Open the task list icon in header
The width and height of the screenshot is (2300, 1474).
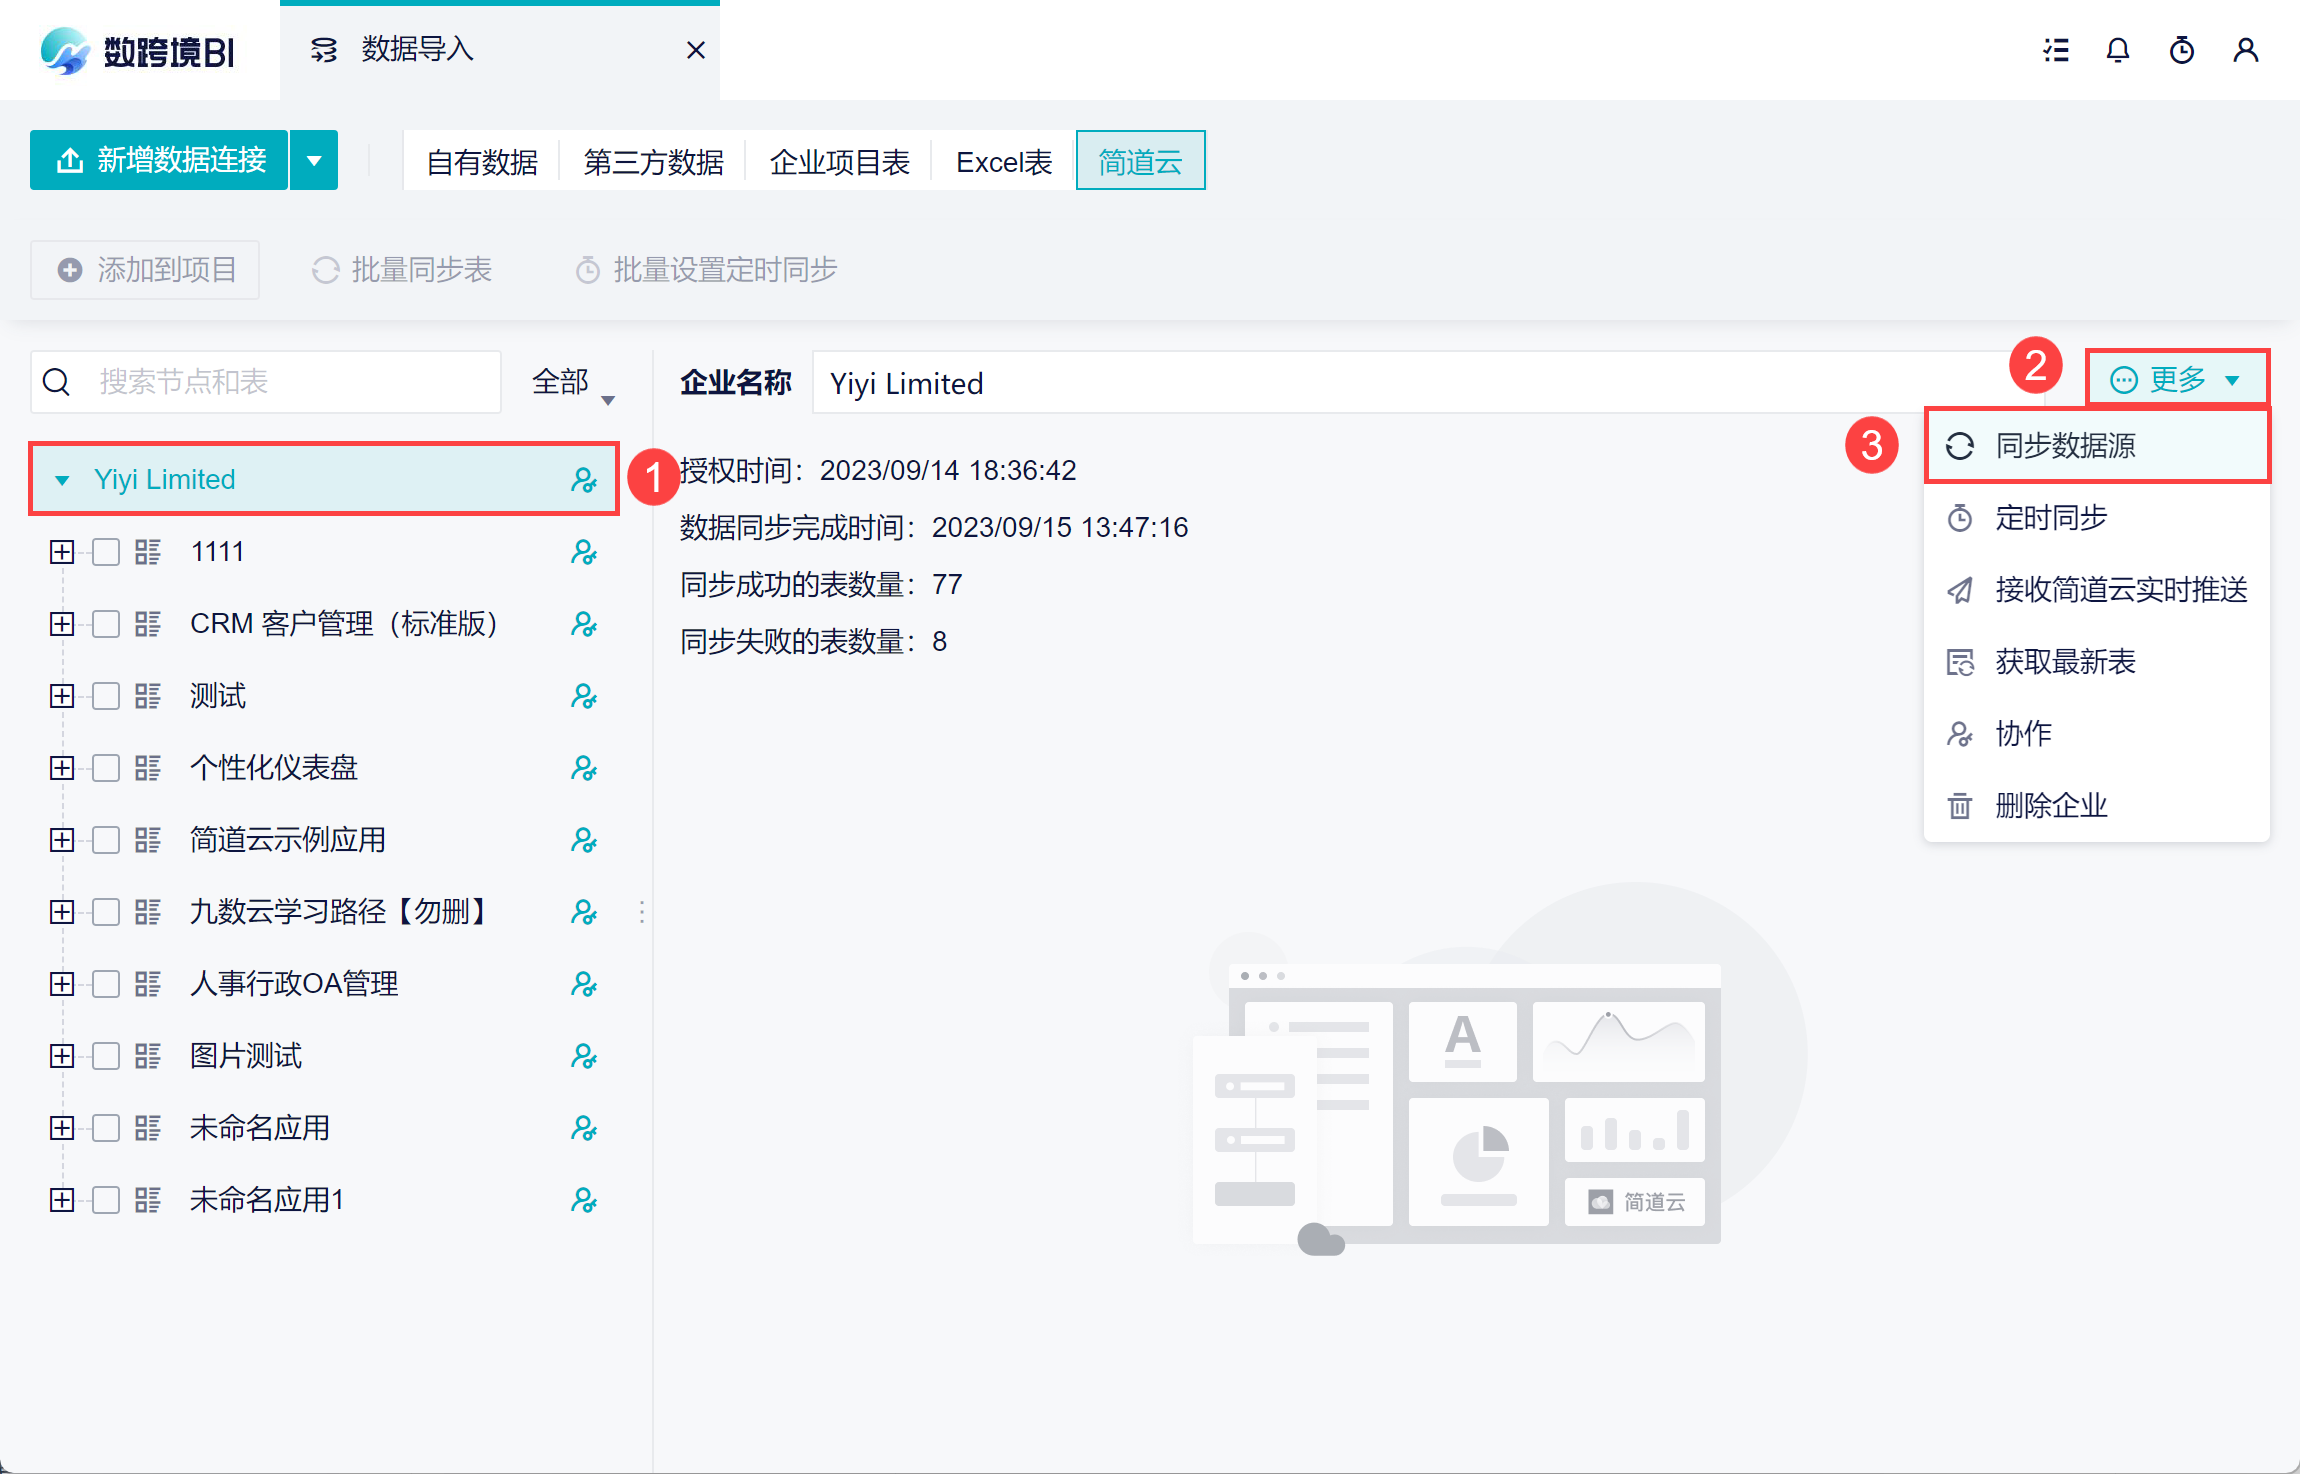[x=2055, y=50]
